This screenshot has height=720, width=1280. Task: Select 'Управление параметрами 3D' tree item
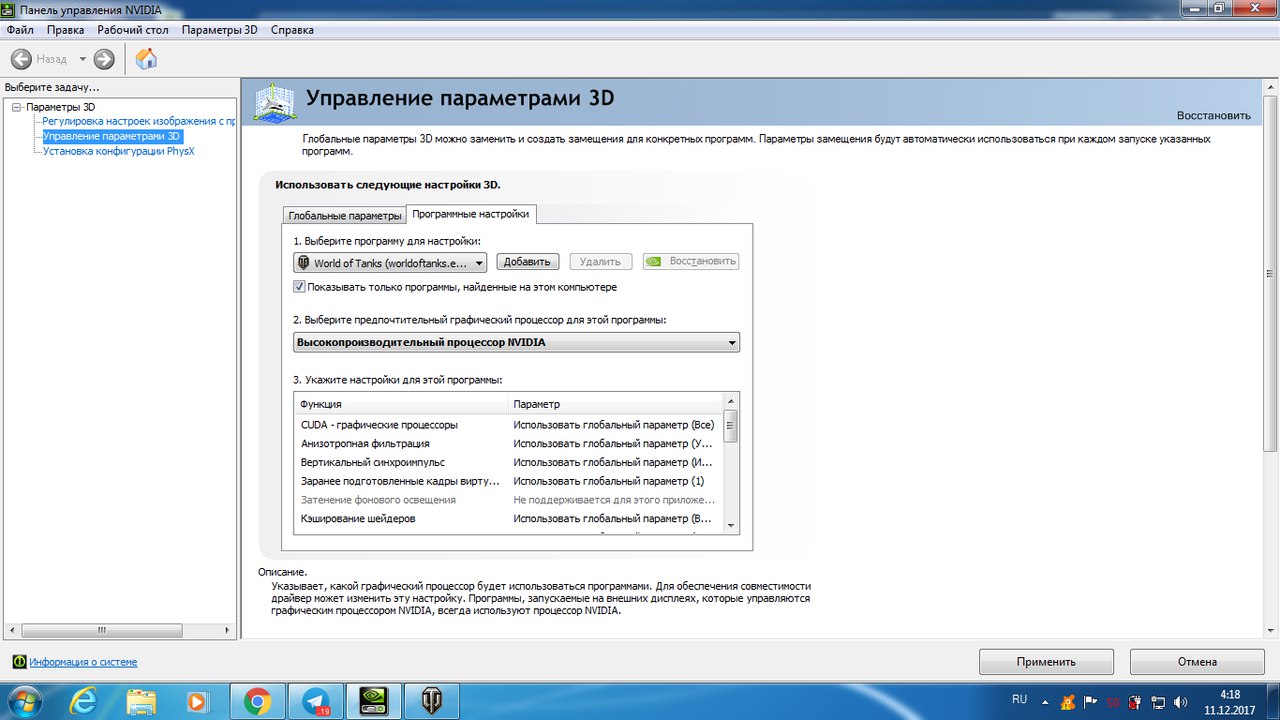pos(112,136)
